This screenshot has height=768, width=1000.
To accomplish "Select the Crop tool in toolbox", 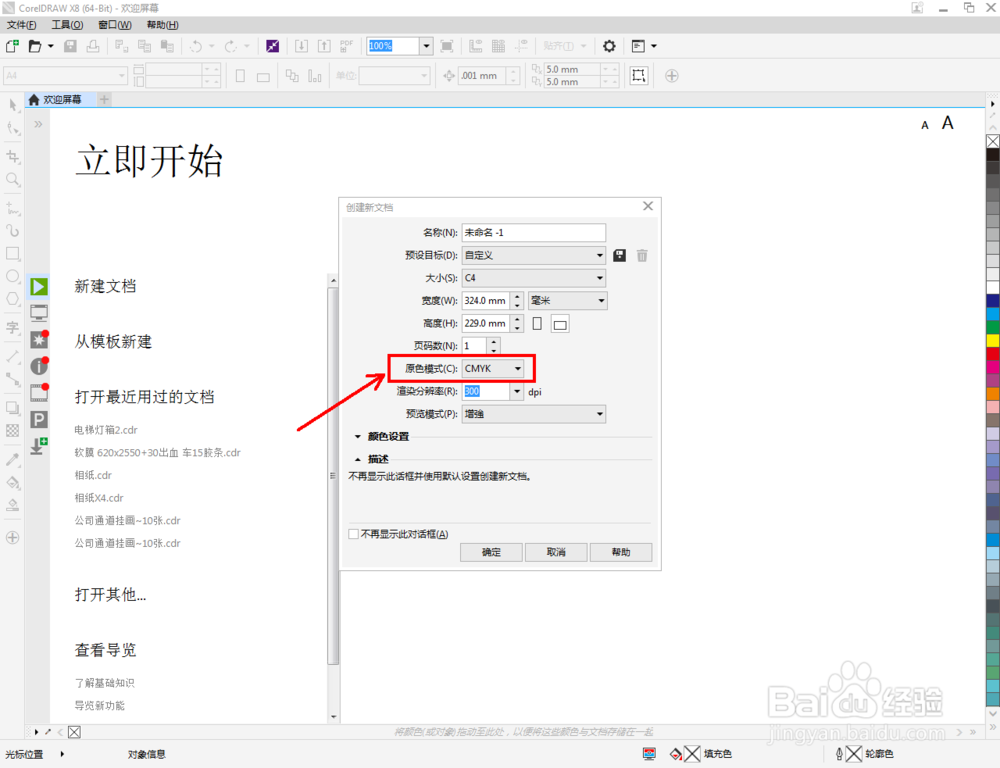I will [13, 156].
